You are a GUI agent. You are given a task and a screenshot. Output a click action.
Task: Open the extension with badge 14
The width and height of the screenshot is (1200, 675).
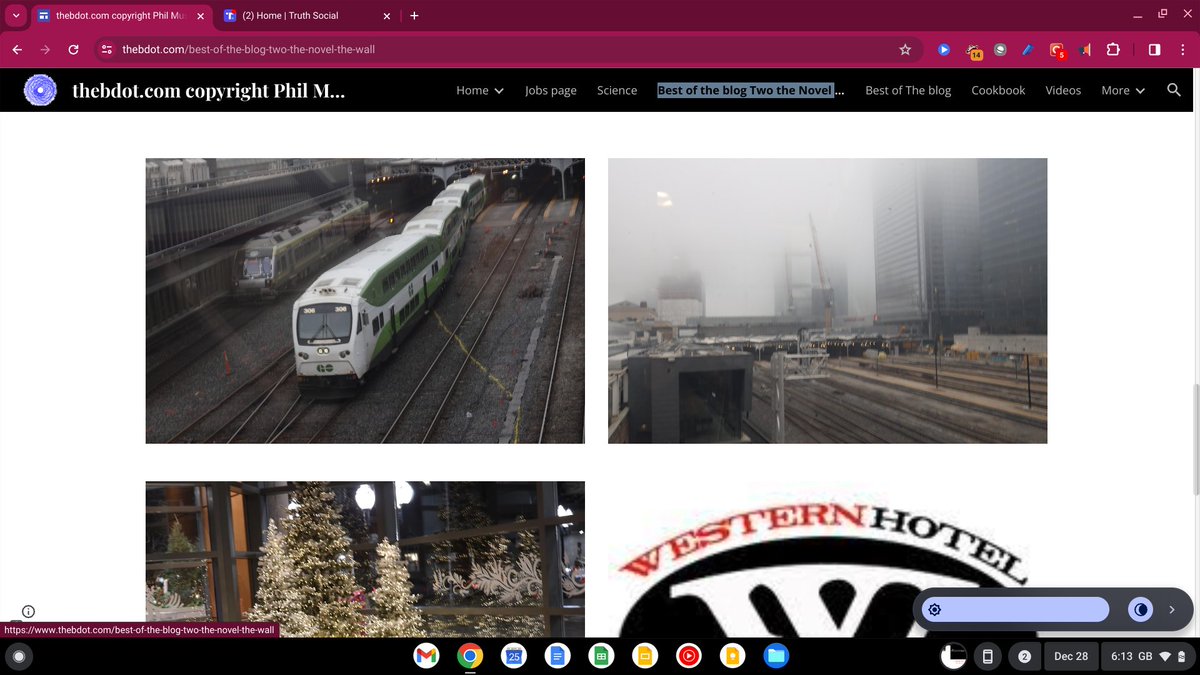pos(973,50)
